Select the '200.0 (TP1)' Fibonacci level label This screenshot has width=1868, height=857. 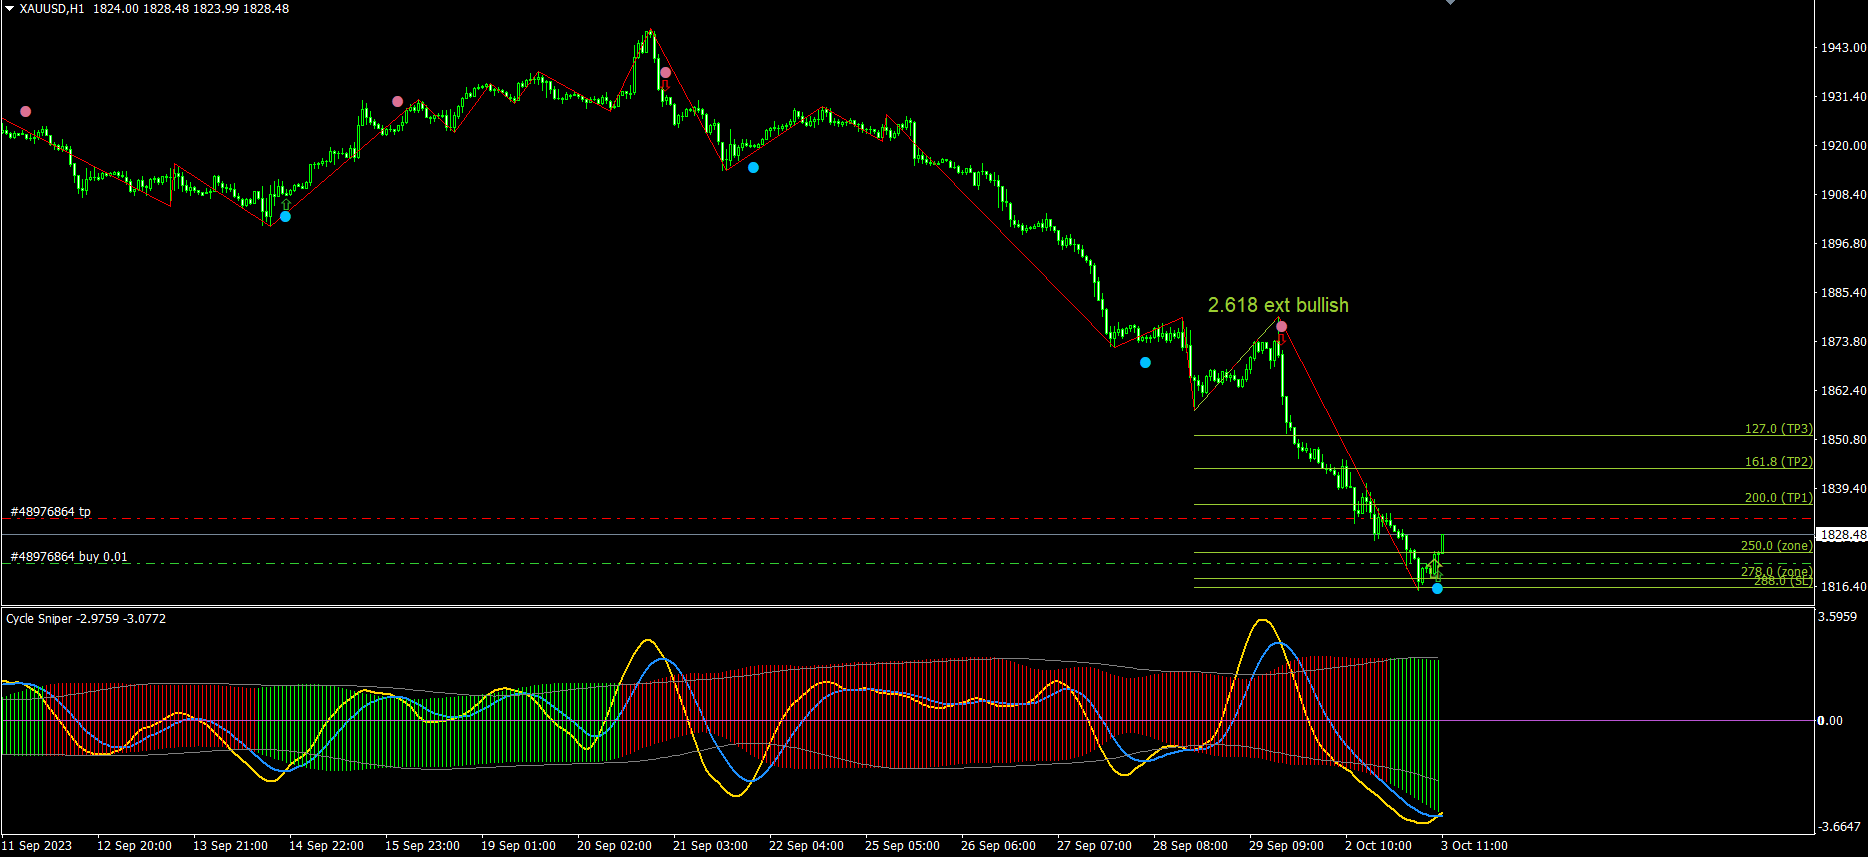click(x=1778, y=498)
